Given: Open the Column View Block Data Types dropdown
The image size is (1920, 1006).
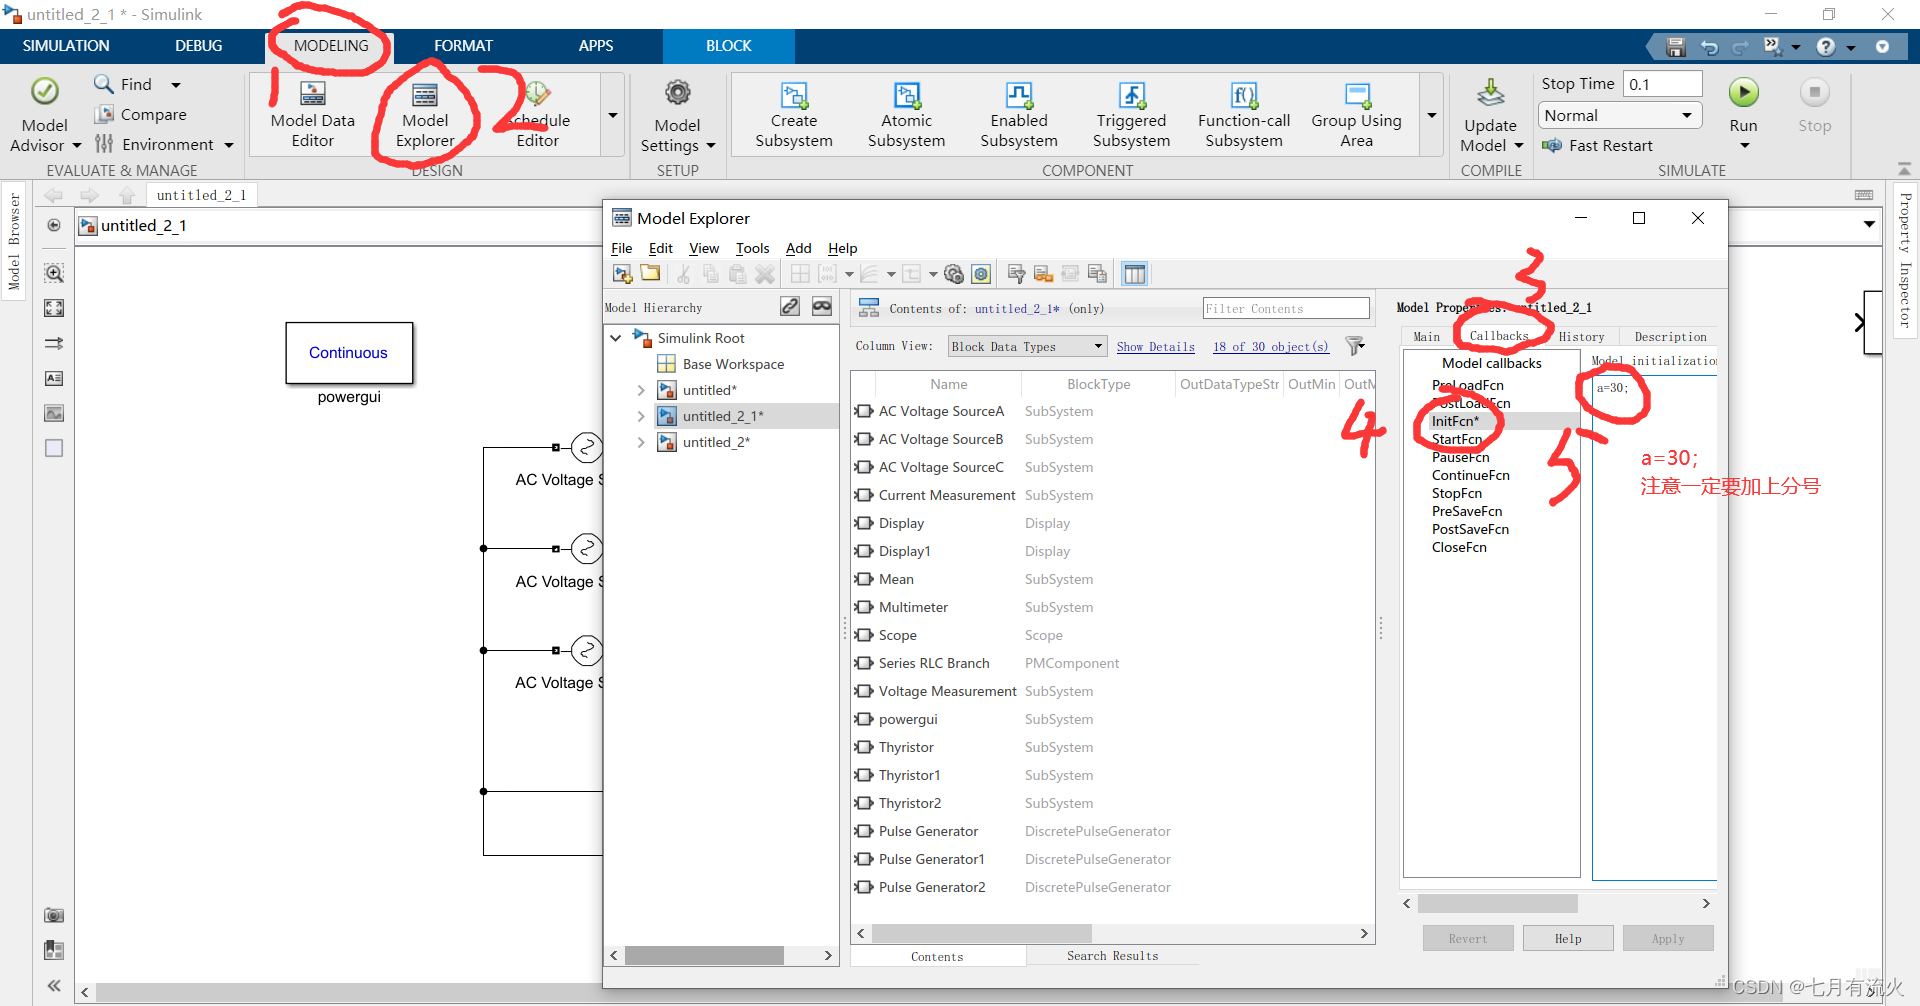Looking at the screenshot, I should (1027, 346).
